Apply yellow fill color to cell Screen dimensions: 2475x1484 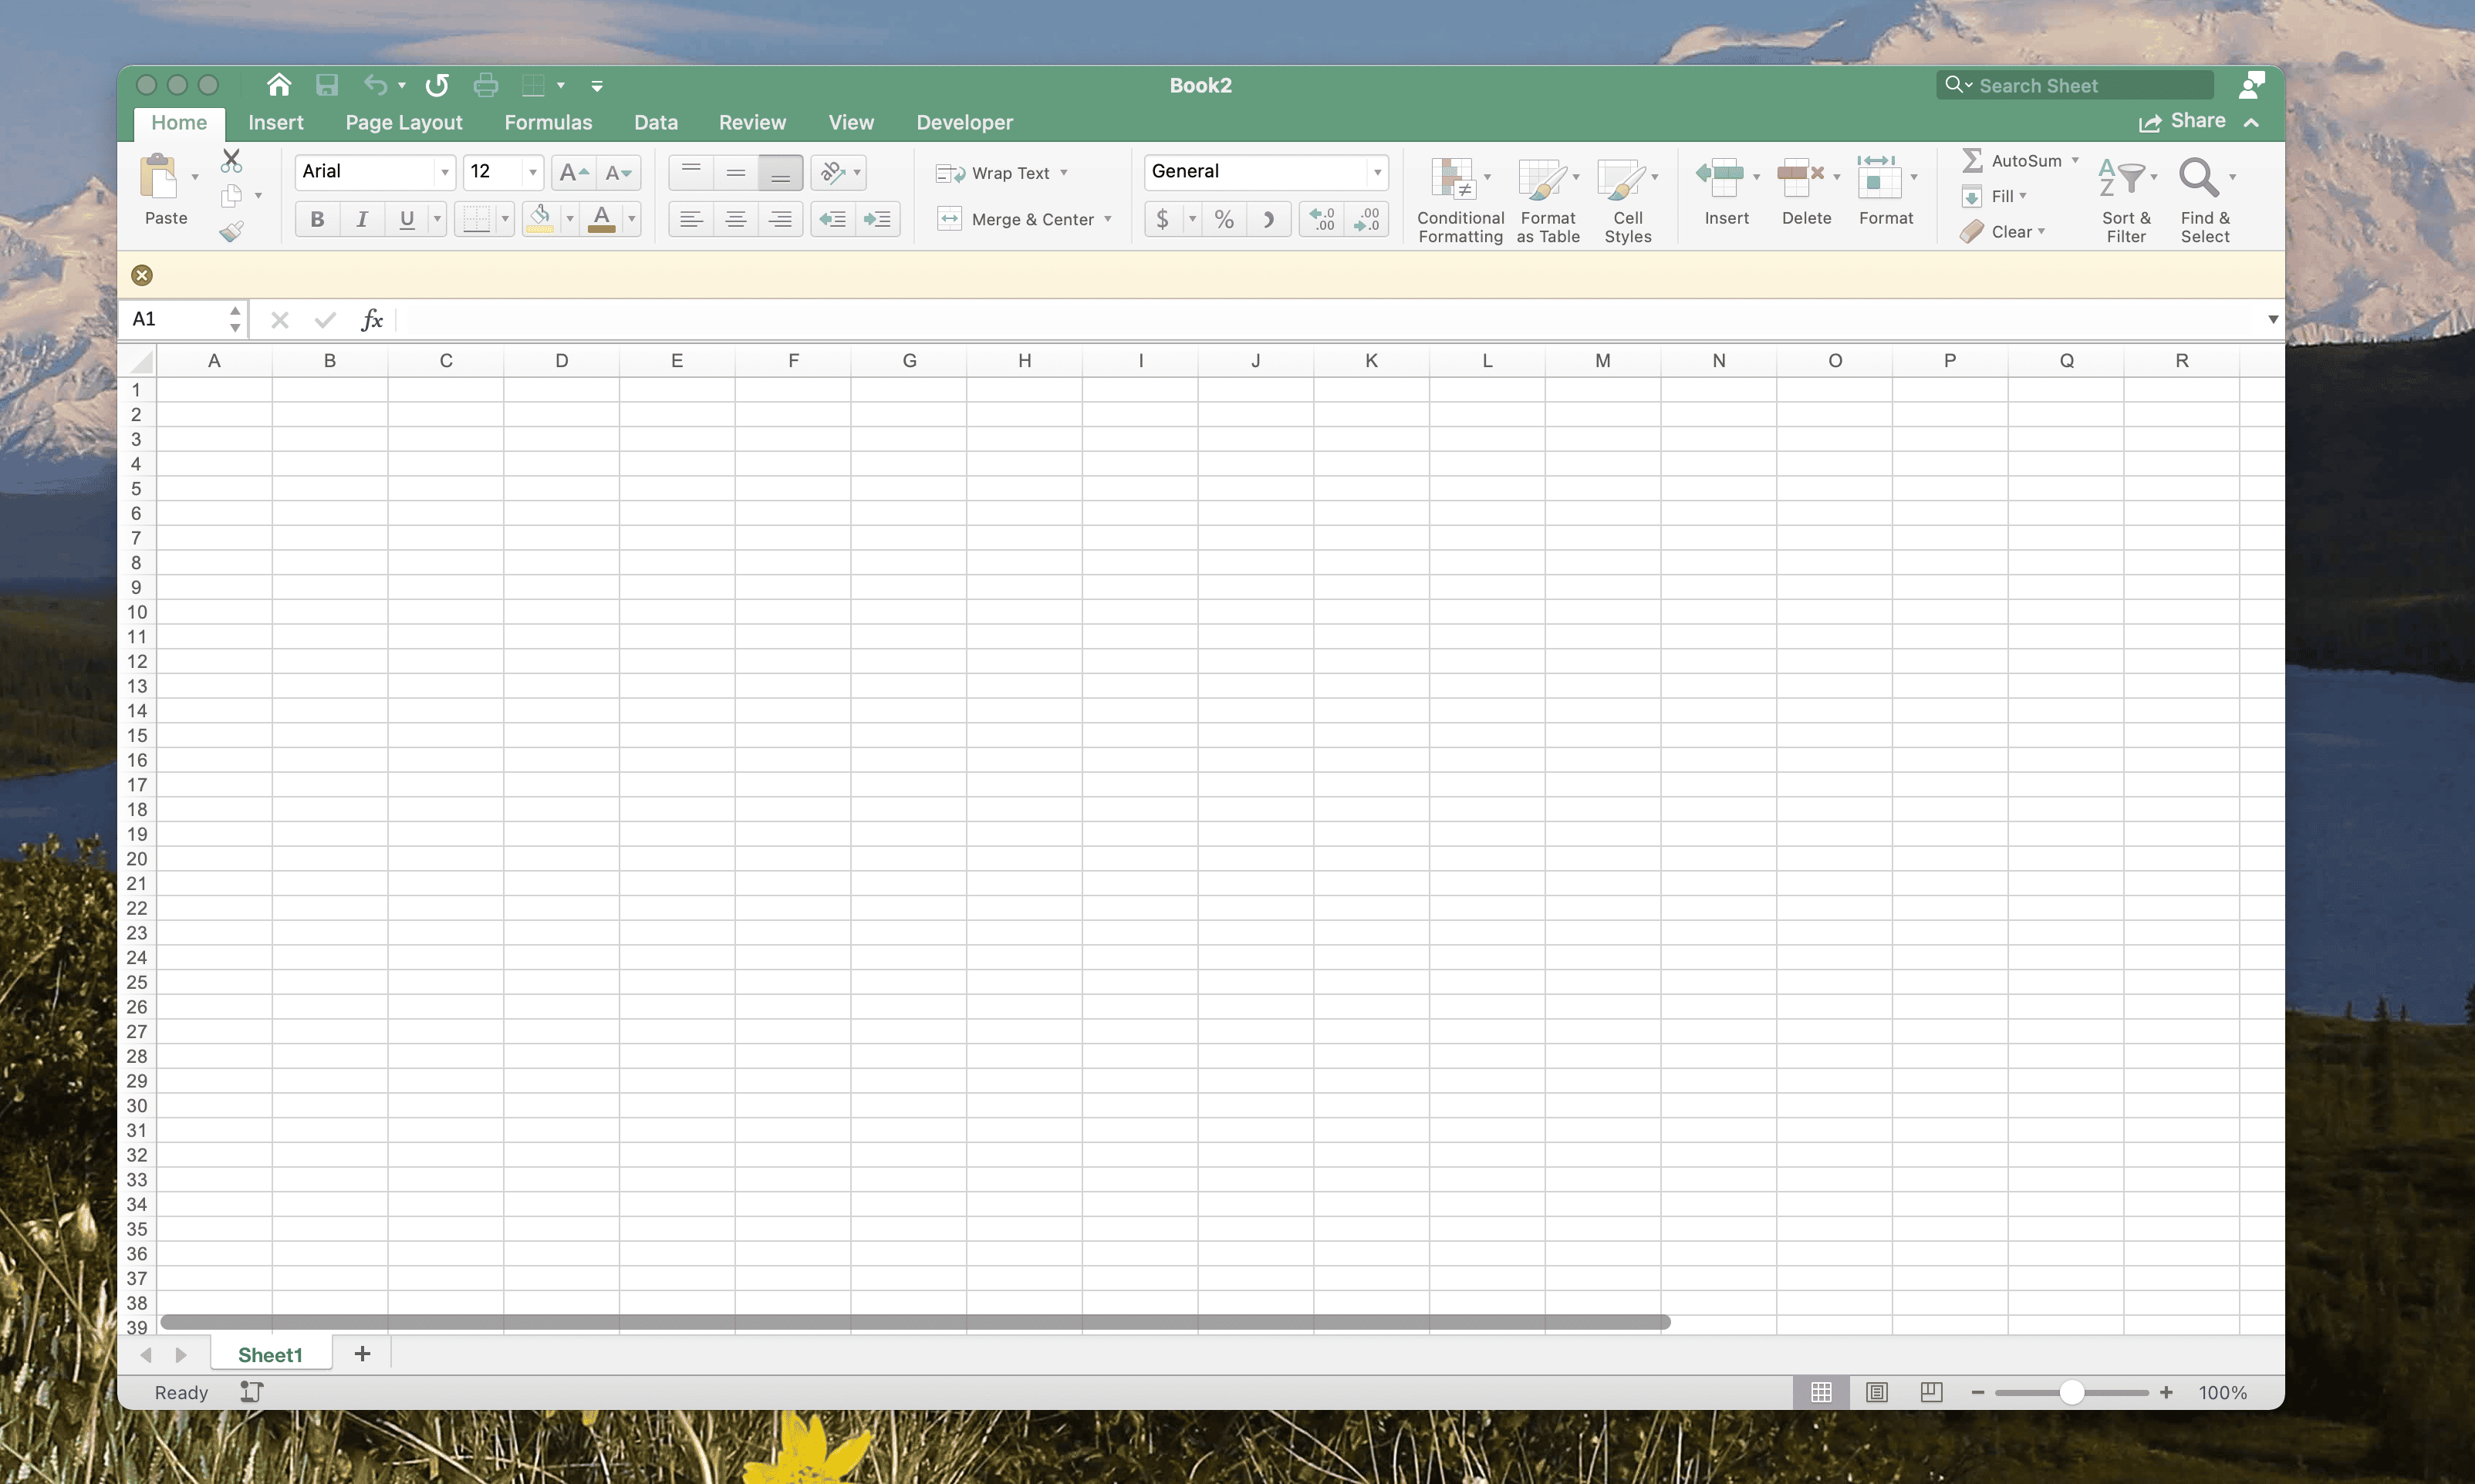[x=540, y=219]
